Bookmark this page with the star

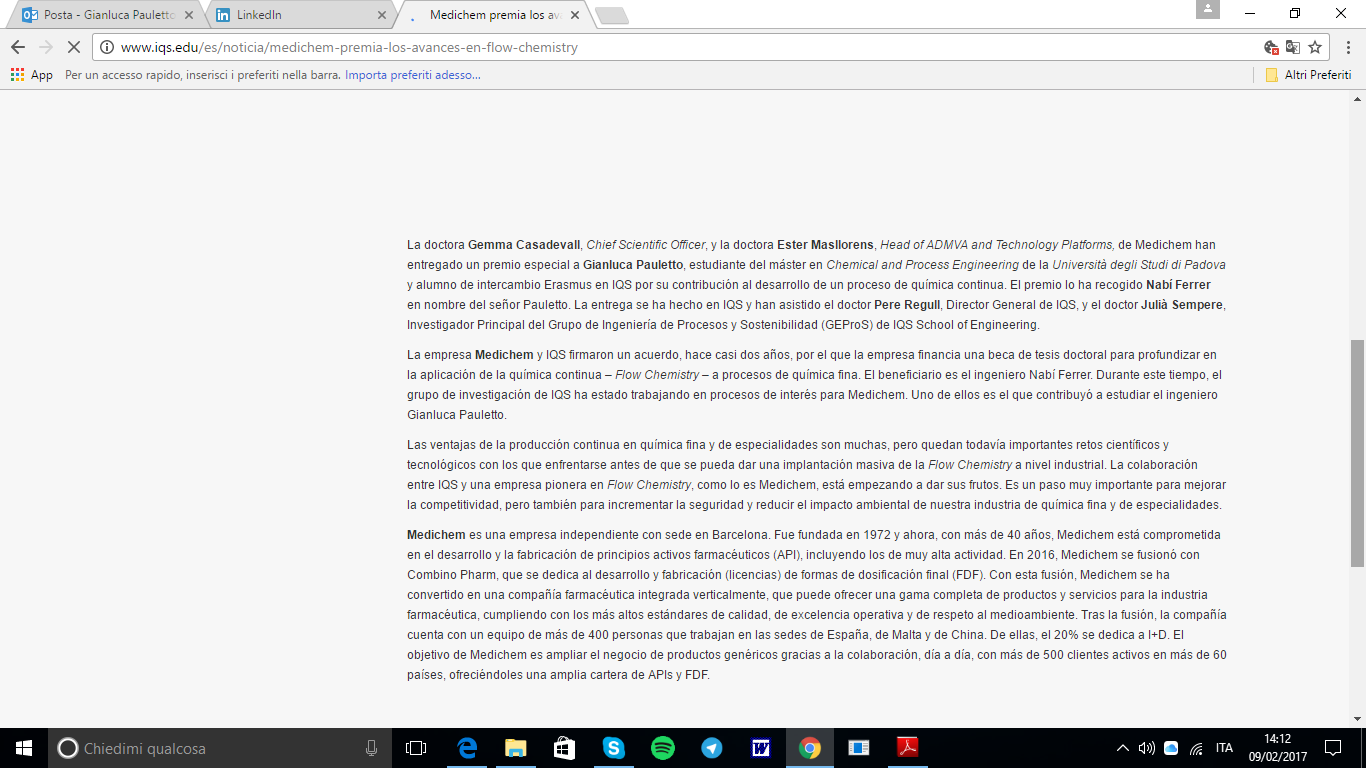click(1315, 47)
